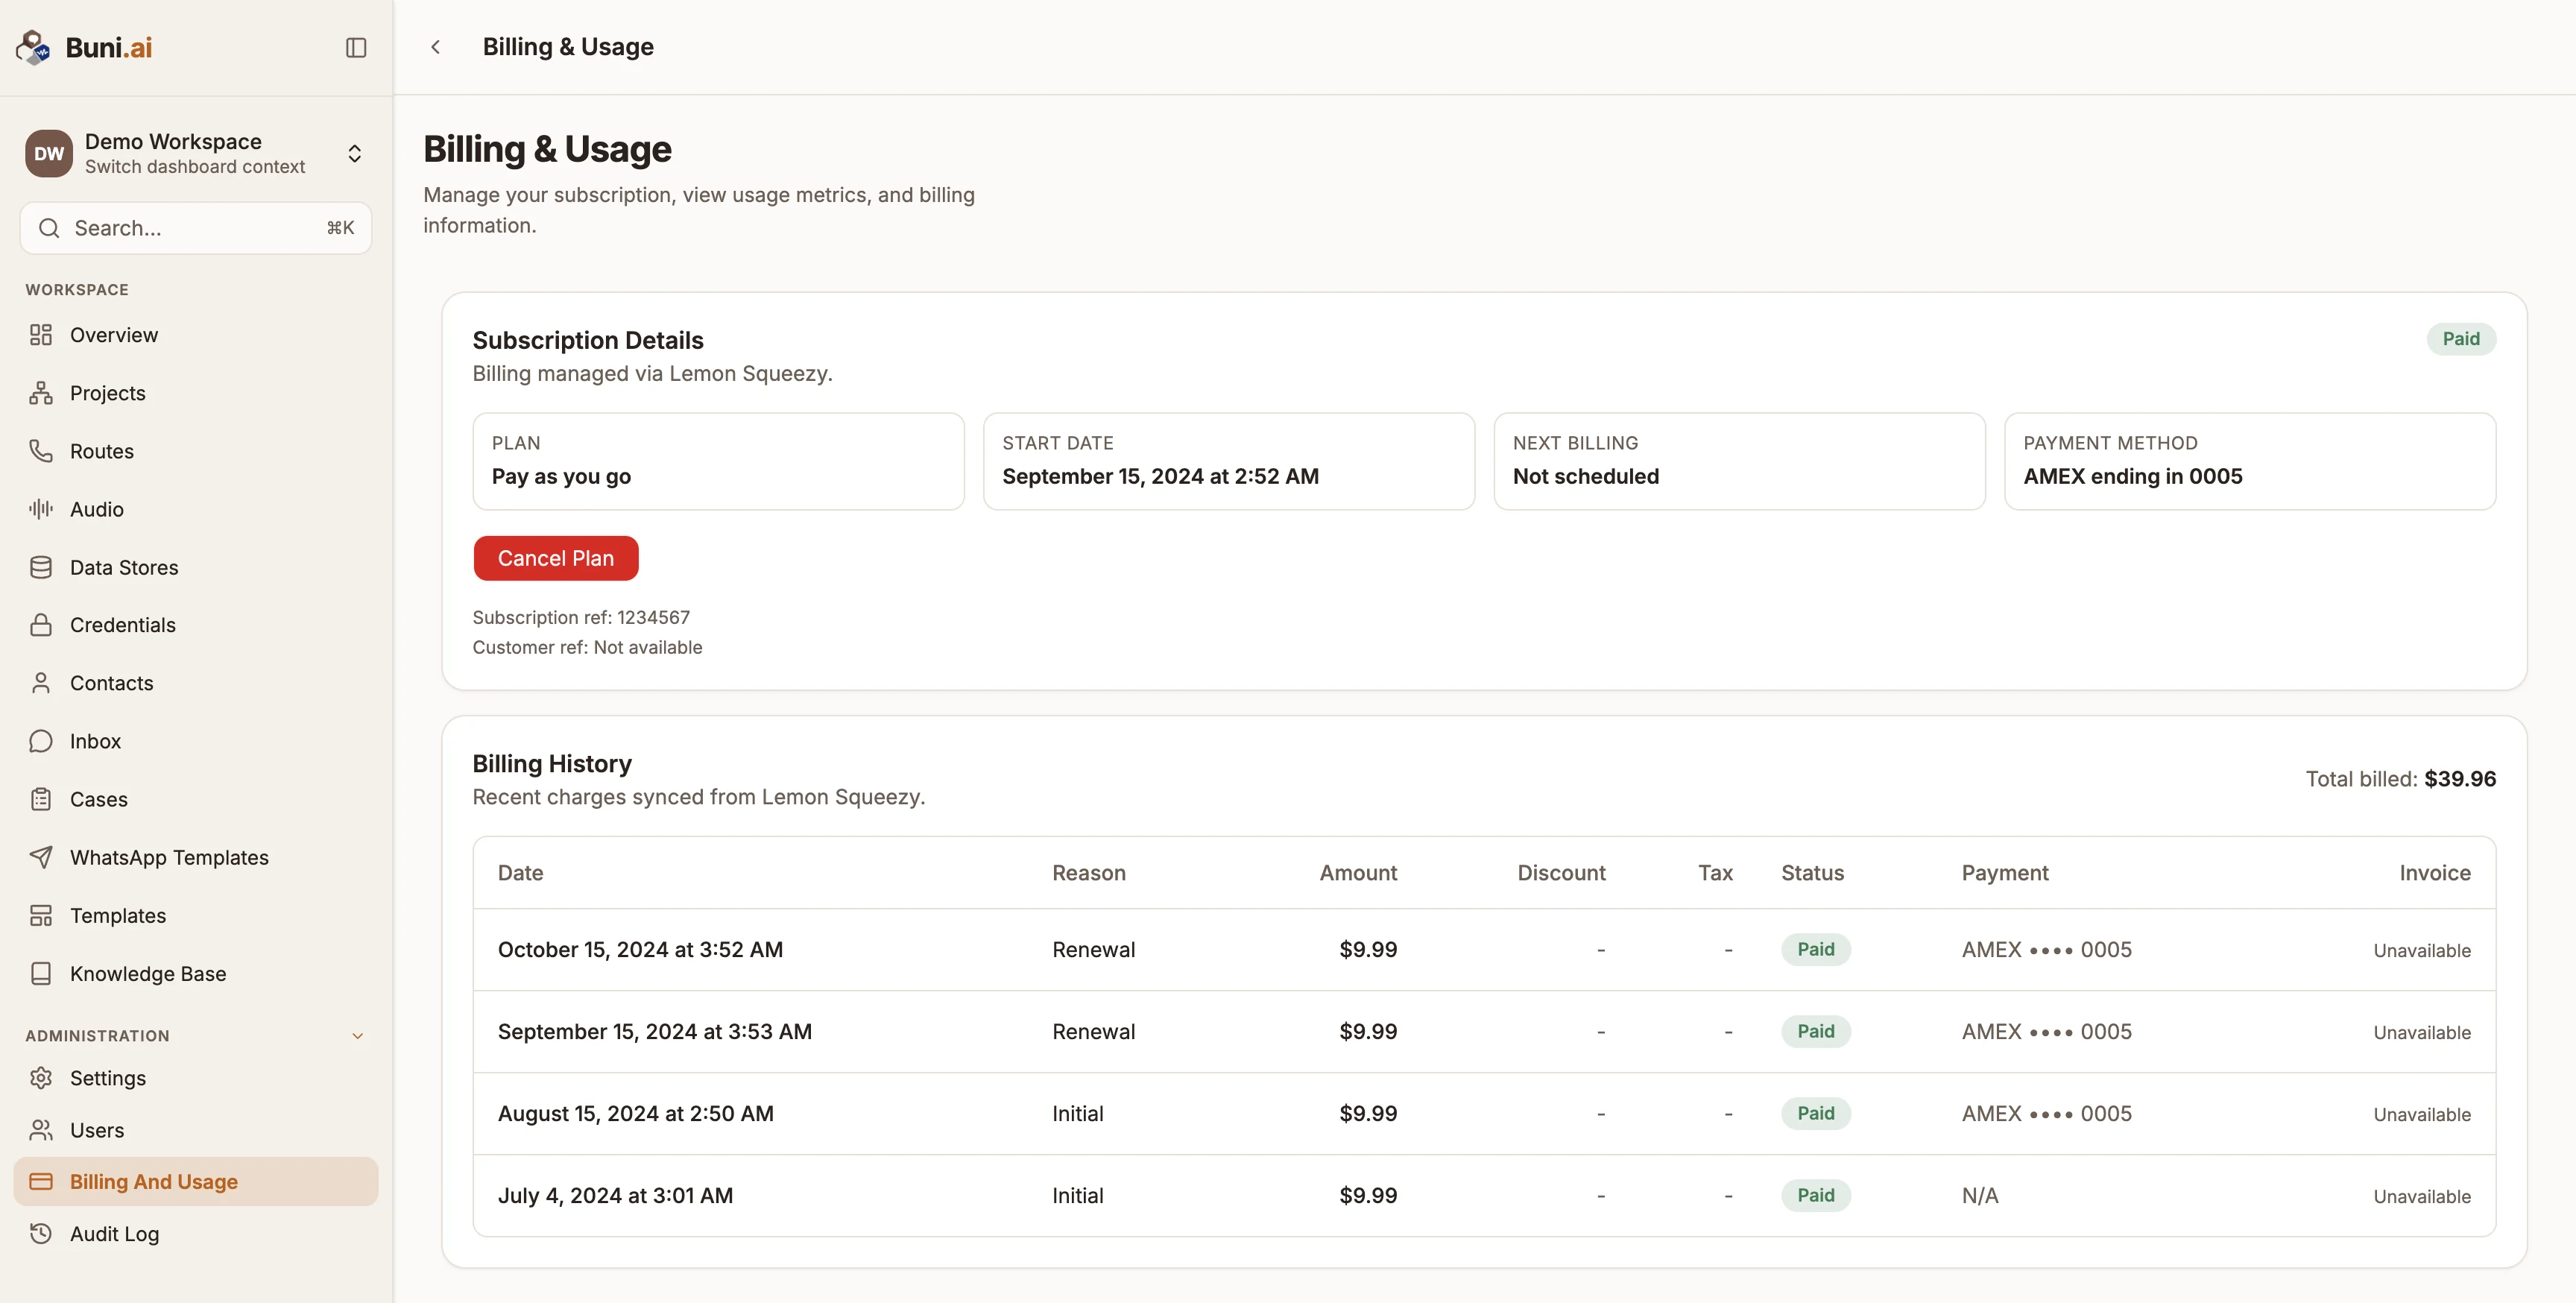2576x1303 pixels.
Task: Click Not scheduled next billing value
Action: click(1586, 476)
